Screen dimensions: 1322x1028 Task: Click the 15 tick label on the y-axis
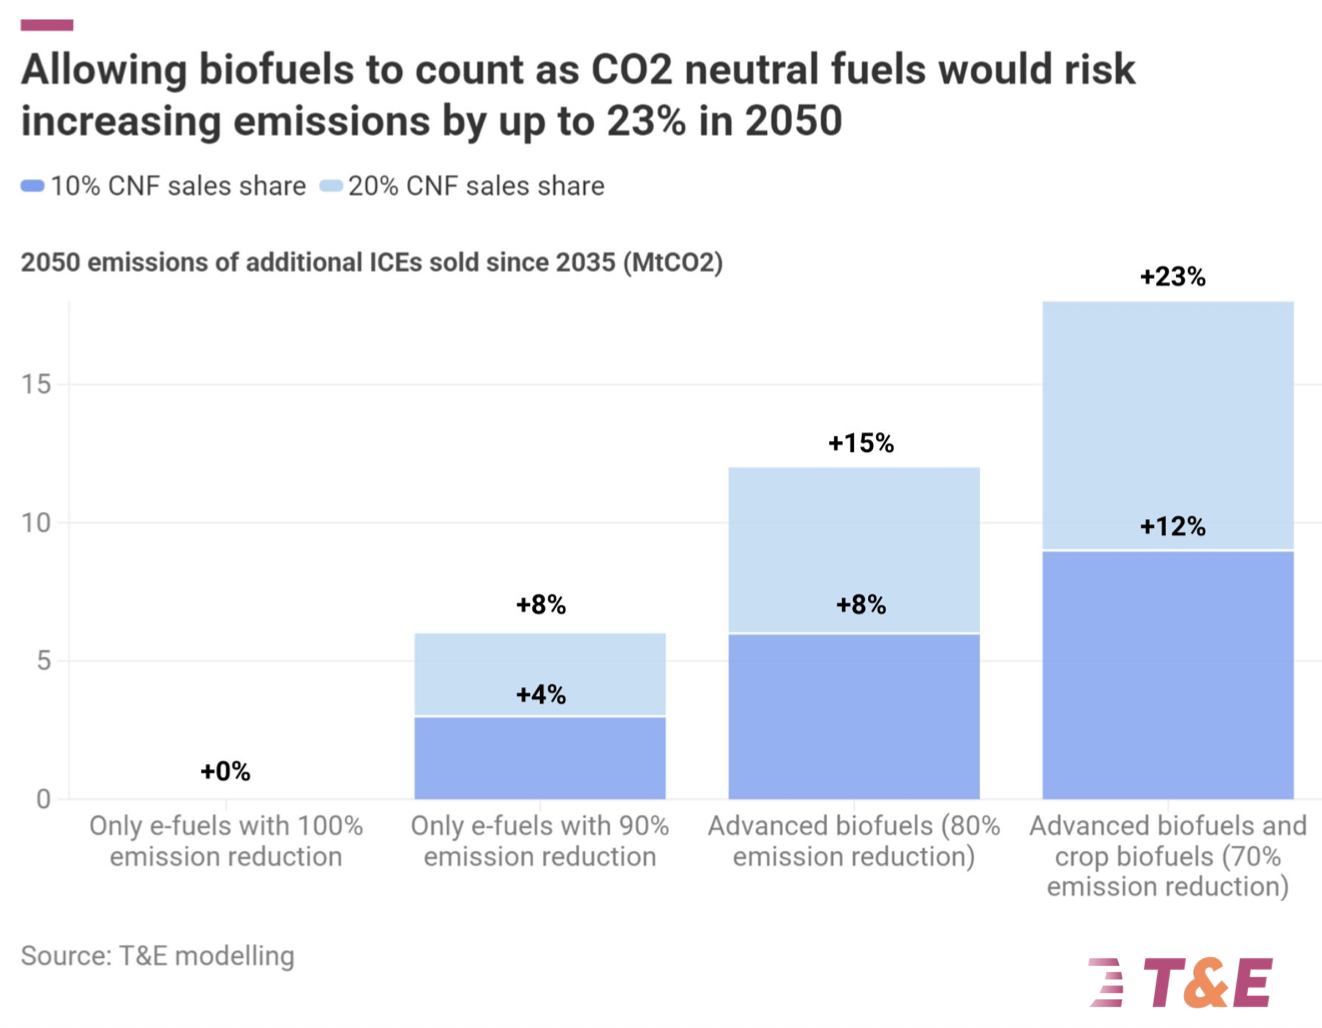pyautogui.click(x=36, y=384)
